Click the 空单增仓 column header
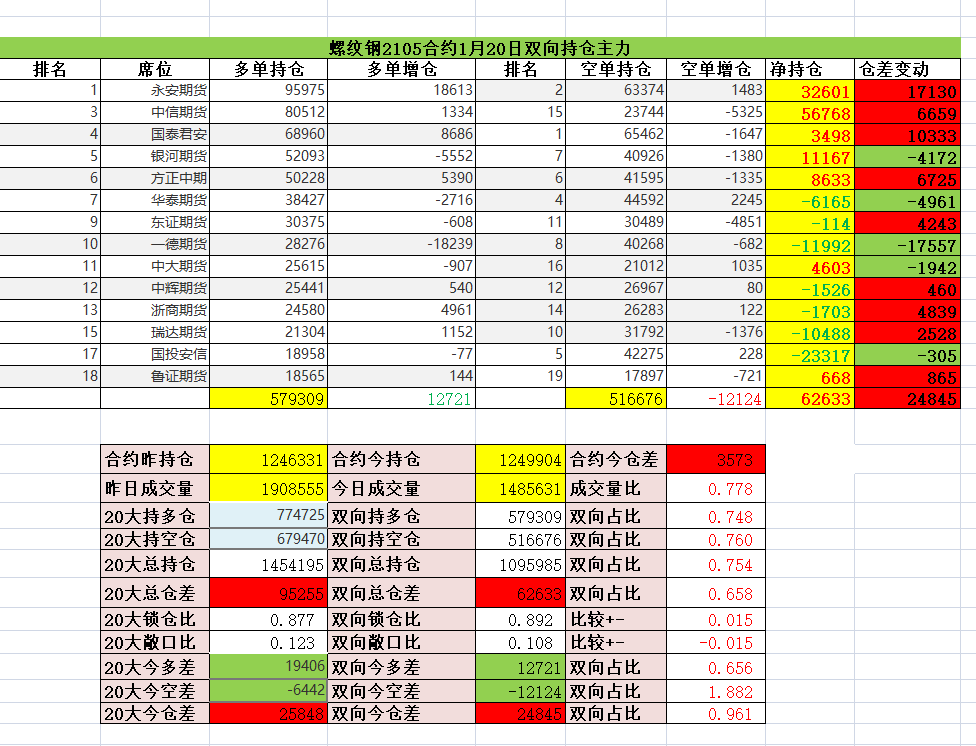This screenshot has height=746, width=976. [716, 69]
